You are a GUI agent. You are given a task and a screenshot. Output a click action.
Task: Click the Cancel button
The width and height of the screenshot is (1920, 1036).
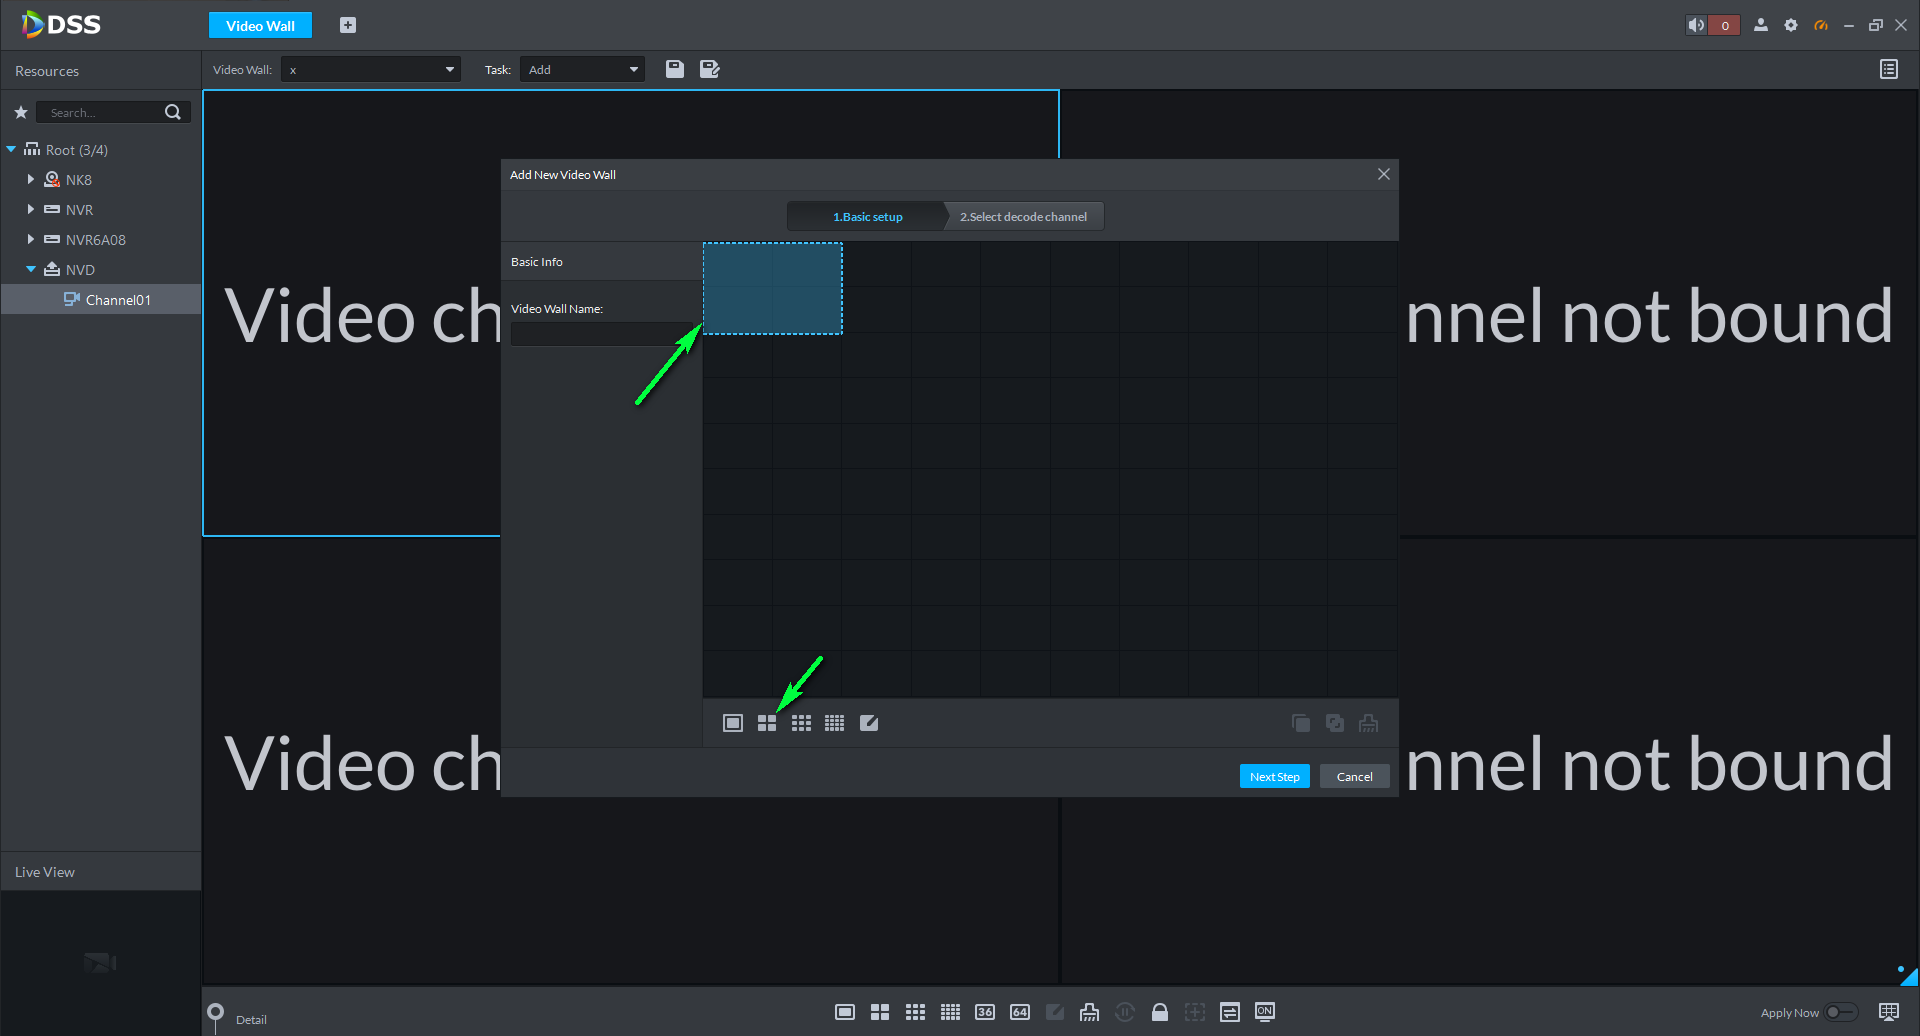(1354, 777)
